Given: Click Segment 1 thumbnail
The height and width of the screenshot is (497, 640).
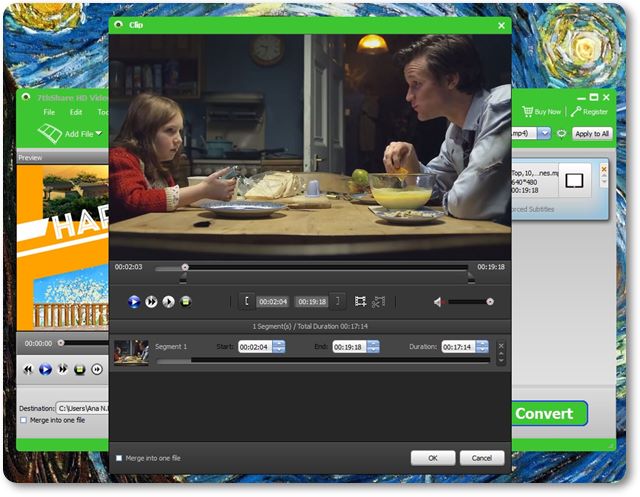Looking at the screenshot, I should point(131,352).
